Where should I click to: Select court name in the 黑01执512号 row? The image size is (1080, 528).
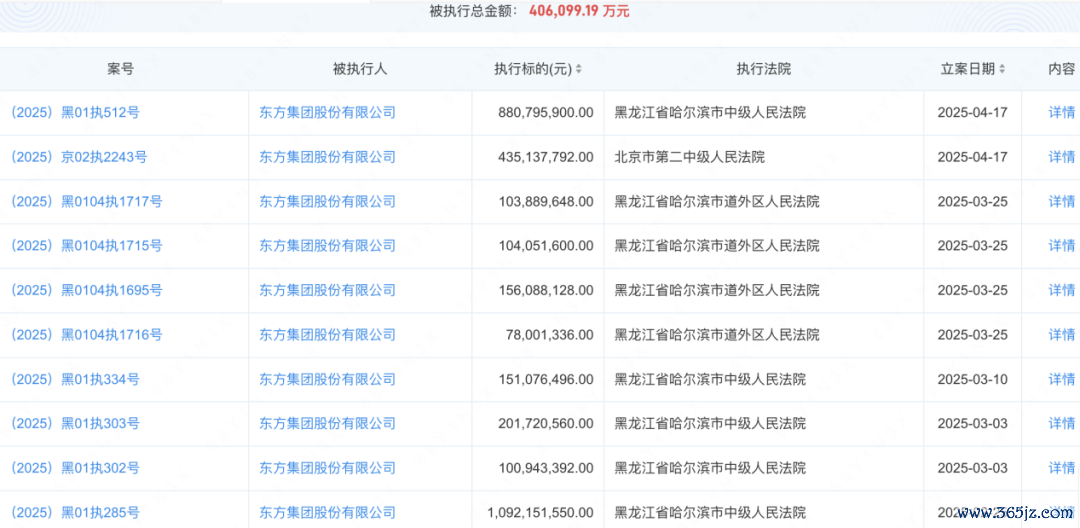point(710,112)
